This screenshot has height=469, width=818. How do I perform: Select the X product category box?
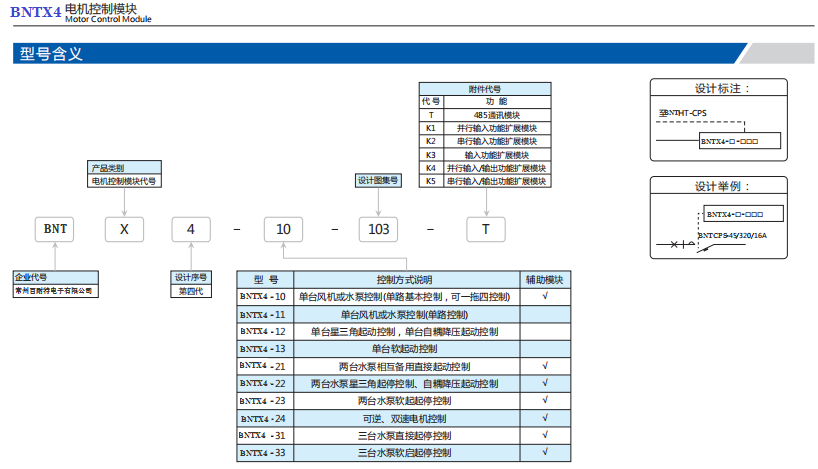[124, 229]
